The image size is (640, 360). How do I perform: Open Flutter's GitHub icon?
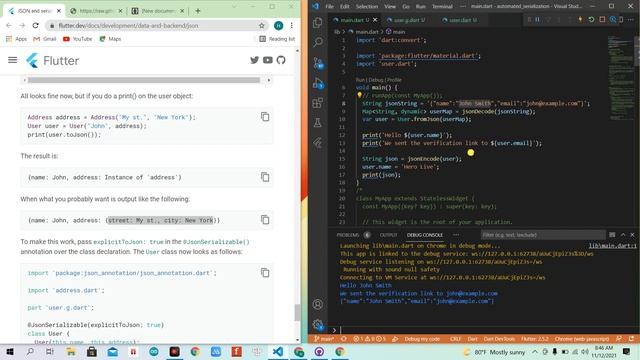coord(281,60)
